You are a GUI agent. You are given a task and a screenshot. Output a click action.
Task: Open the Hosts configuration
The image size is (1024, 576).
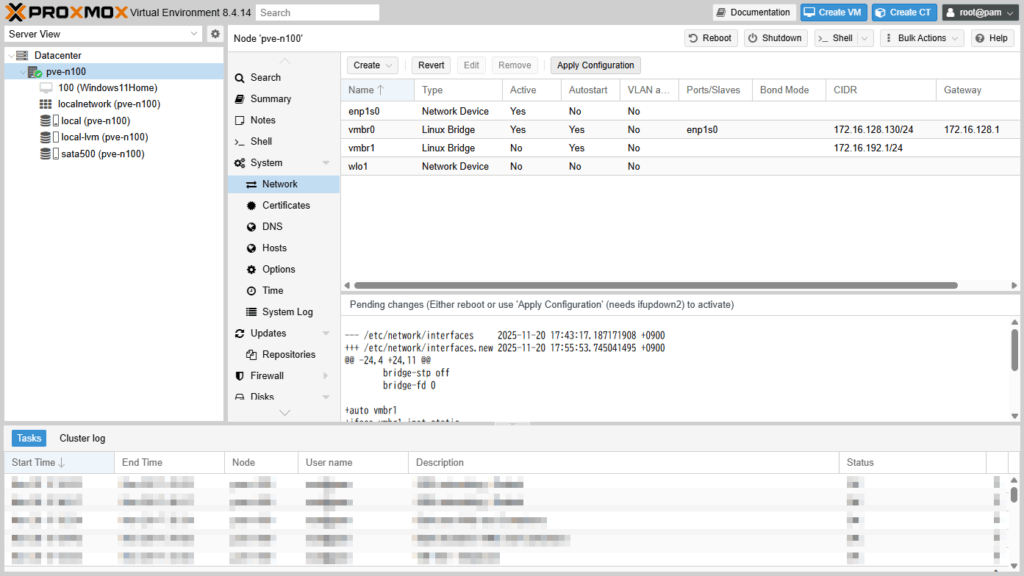(274, 248)
